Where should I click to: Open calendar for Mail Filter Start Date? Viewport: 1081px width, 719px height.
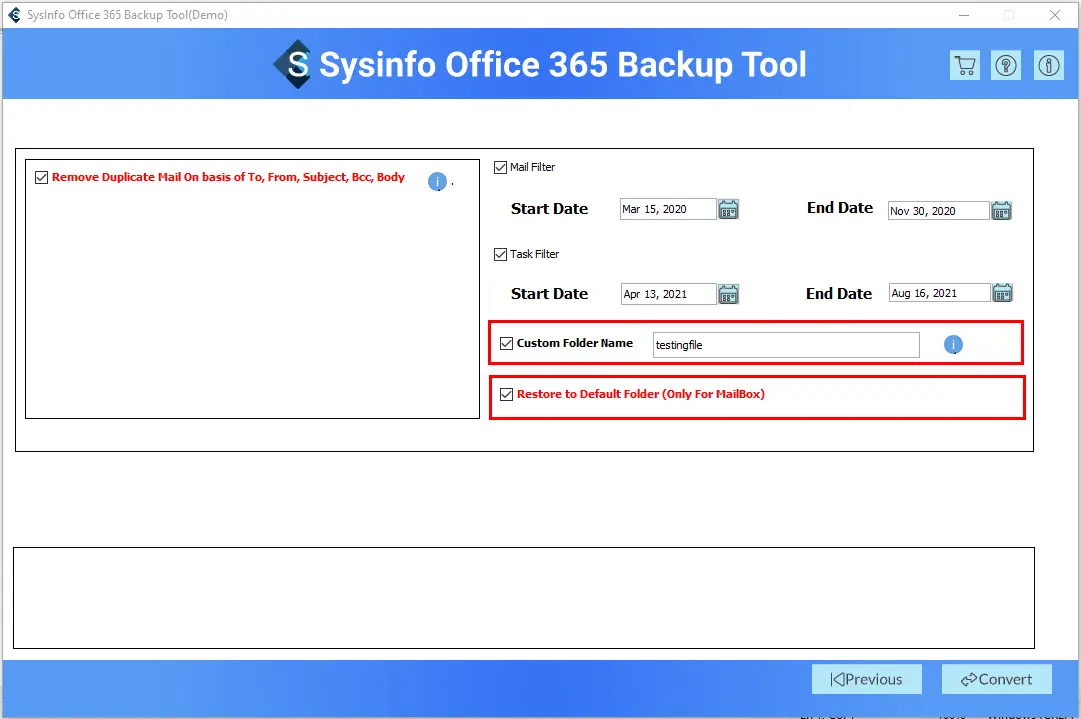728,209
